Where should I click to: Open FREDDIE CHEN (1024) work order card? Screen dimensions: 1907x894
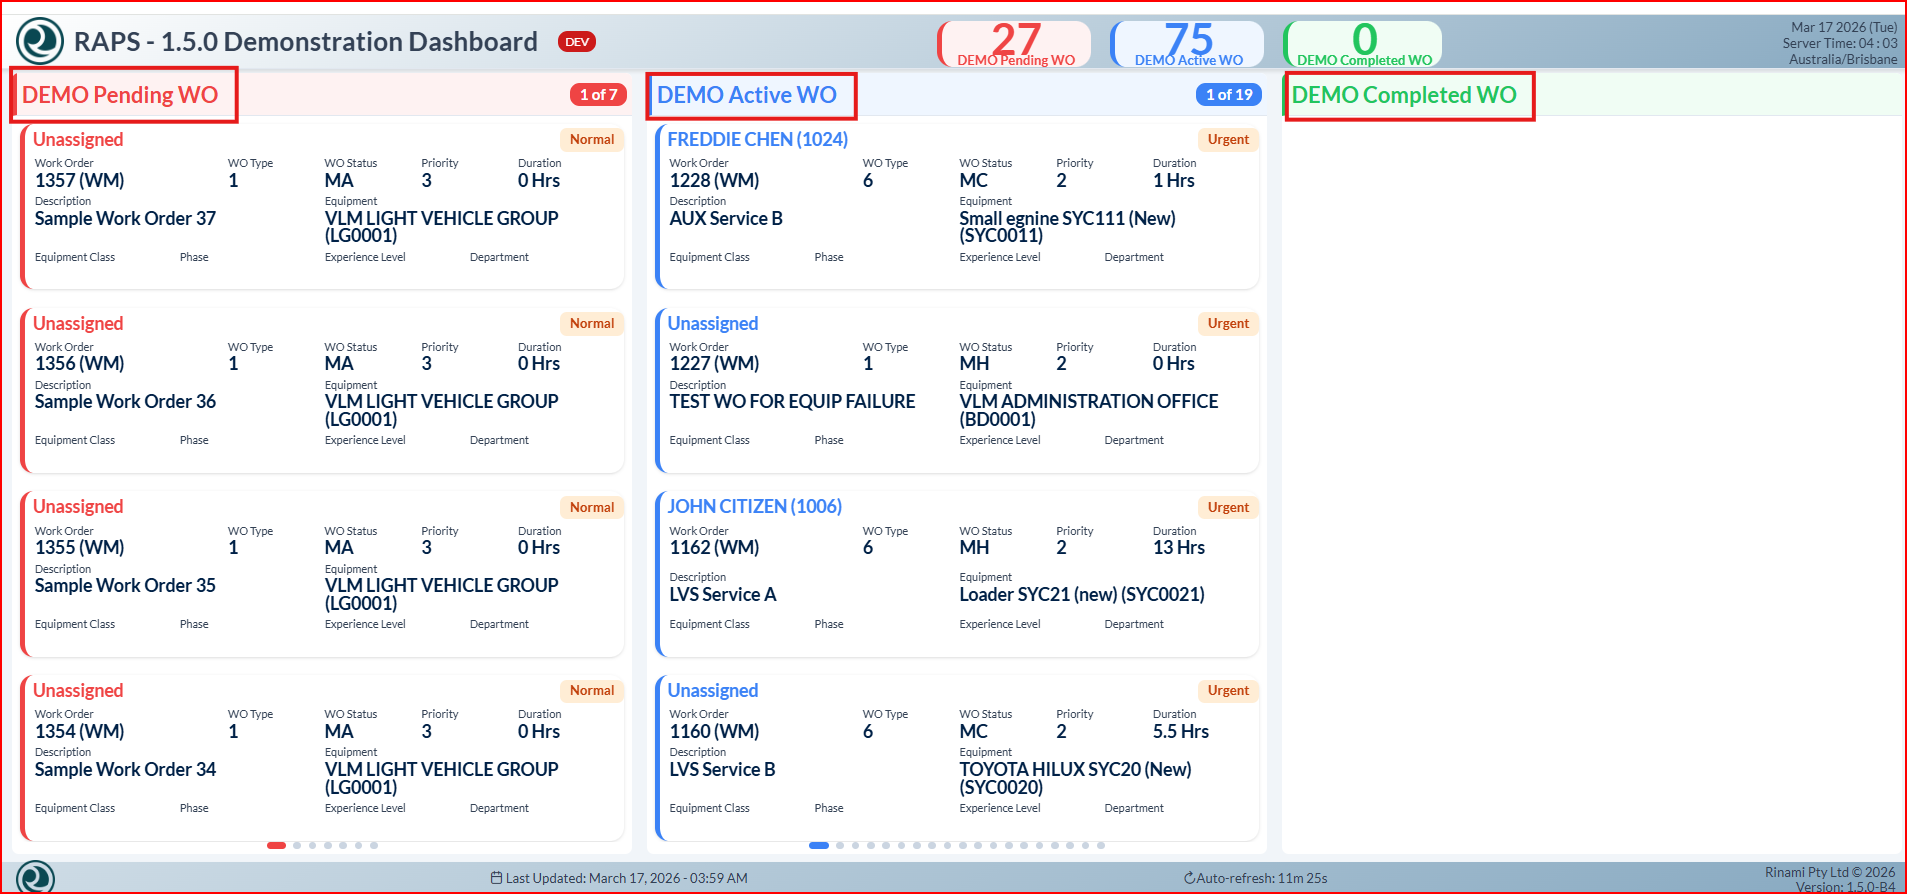pos(757,140)
